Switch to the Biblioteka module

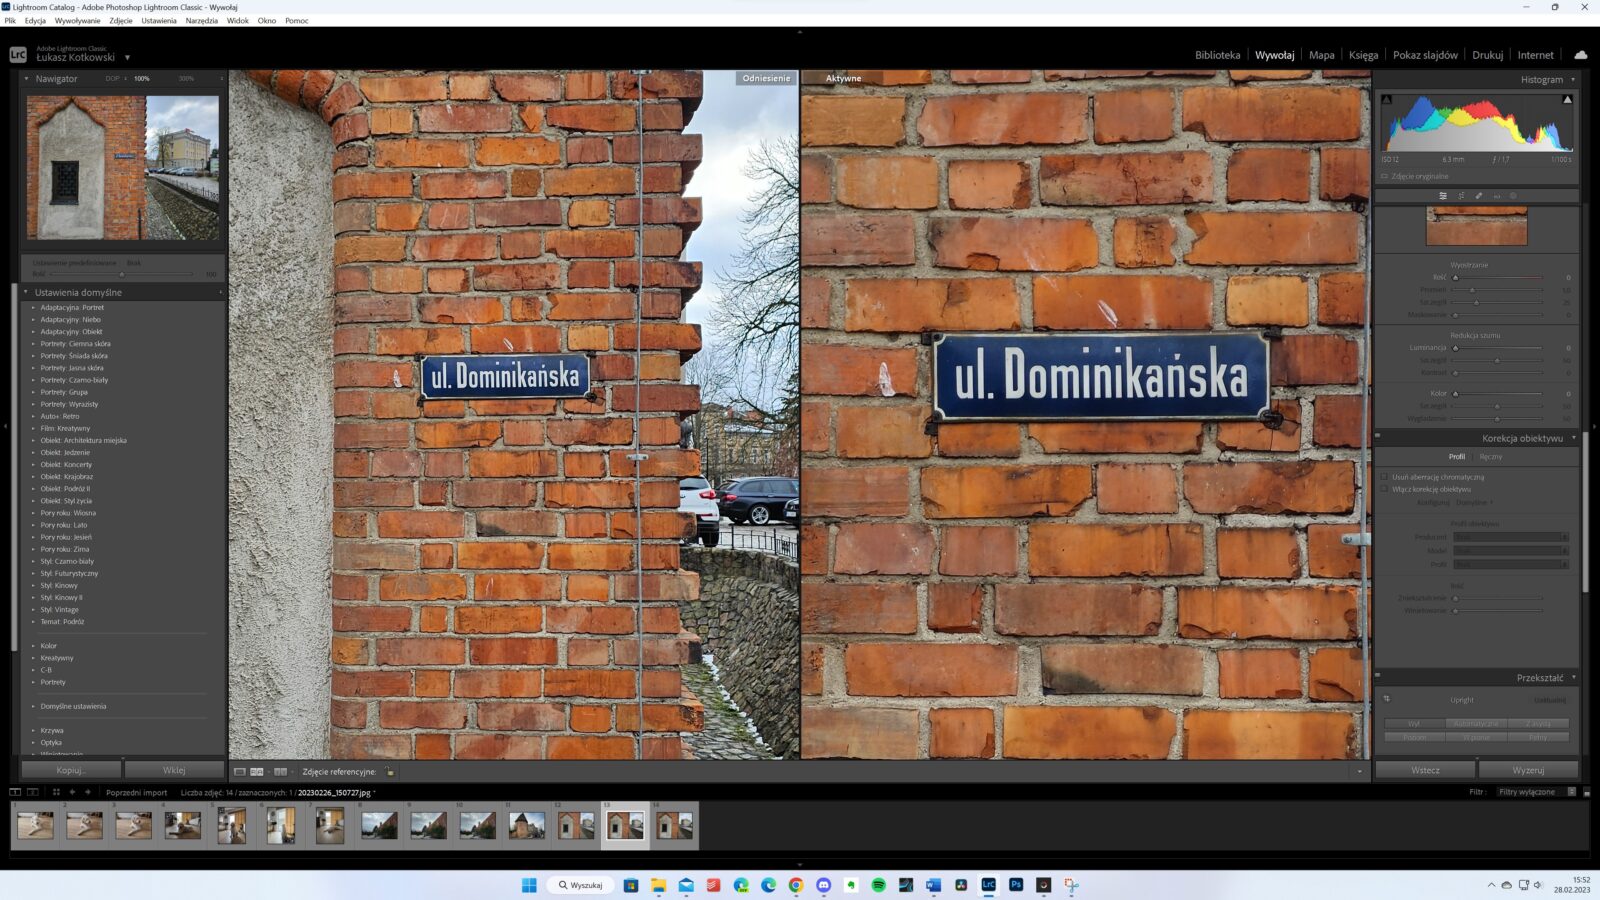[x=1217, y=55]
